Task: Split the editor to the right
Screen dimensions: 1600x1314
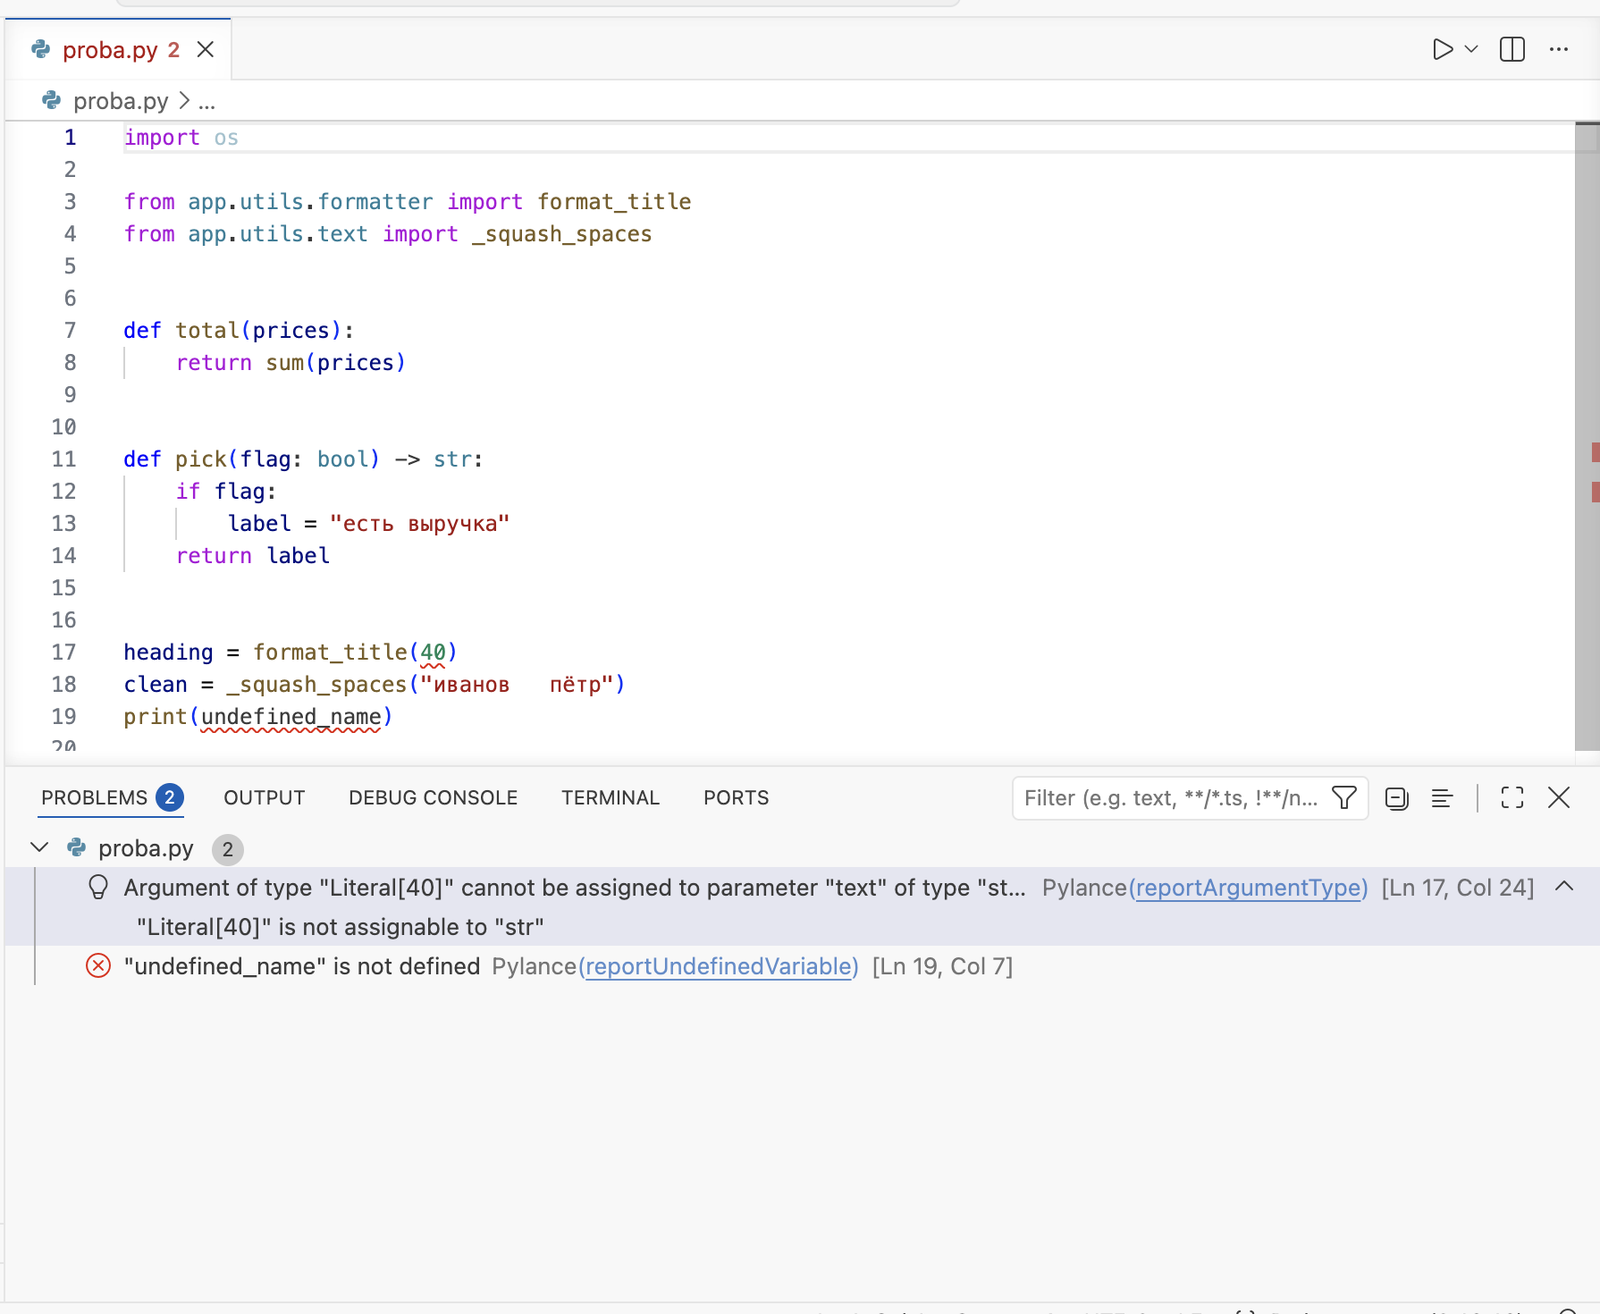Action: click(x=1512, y=49)
